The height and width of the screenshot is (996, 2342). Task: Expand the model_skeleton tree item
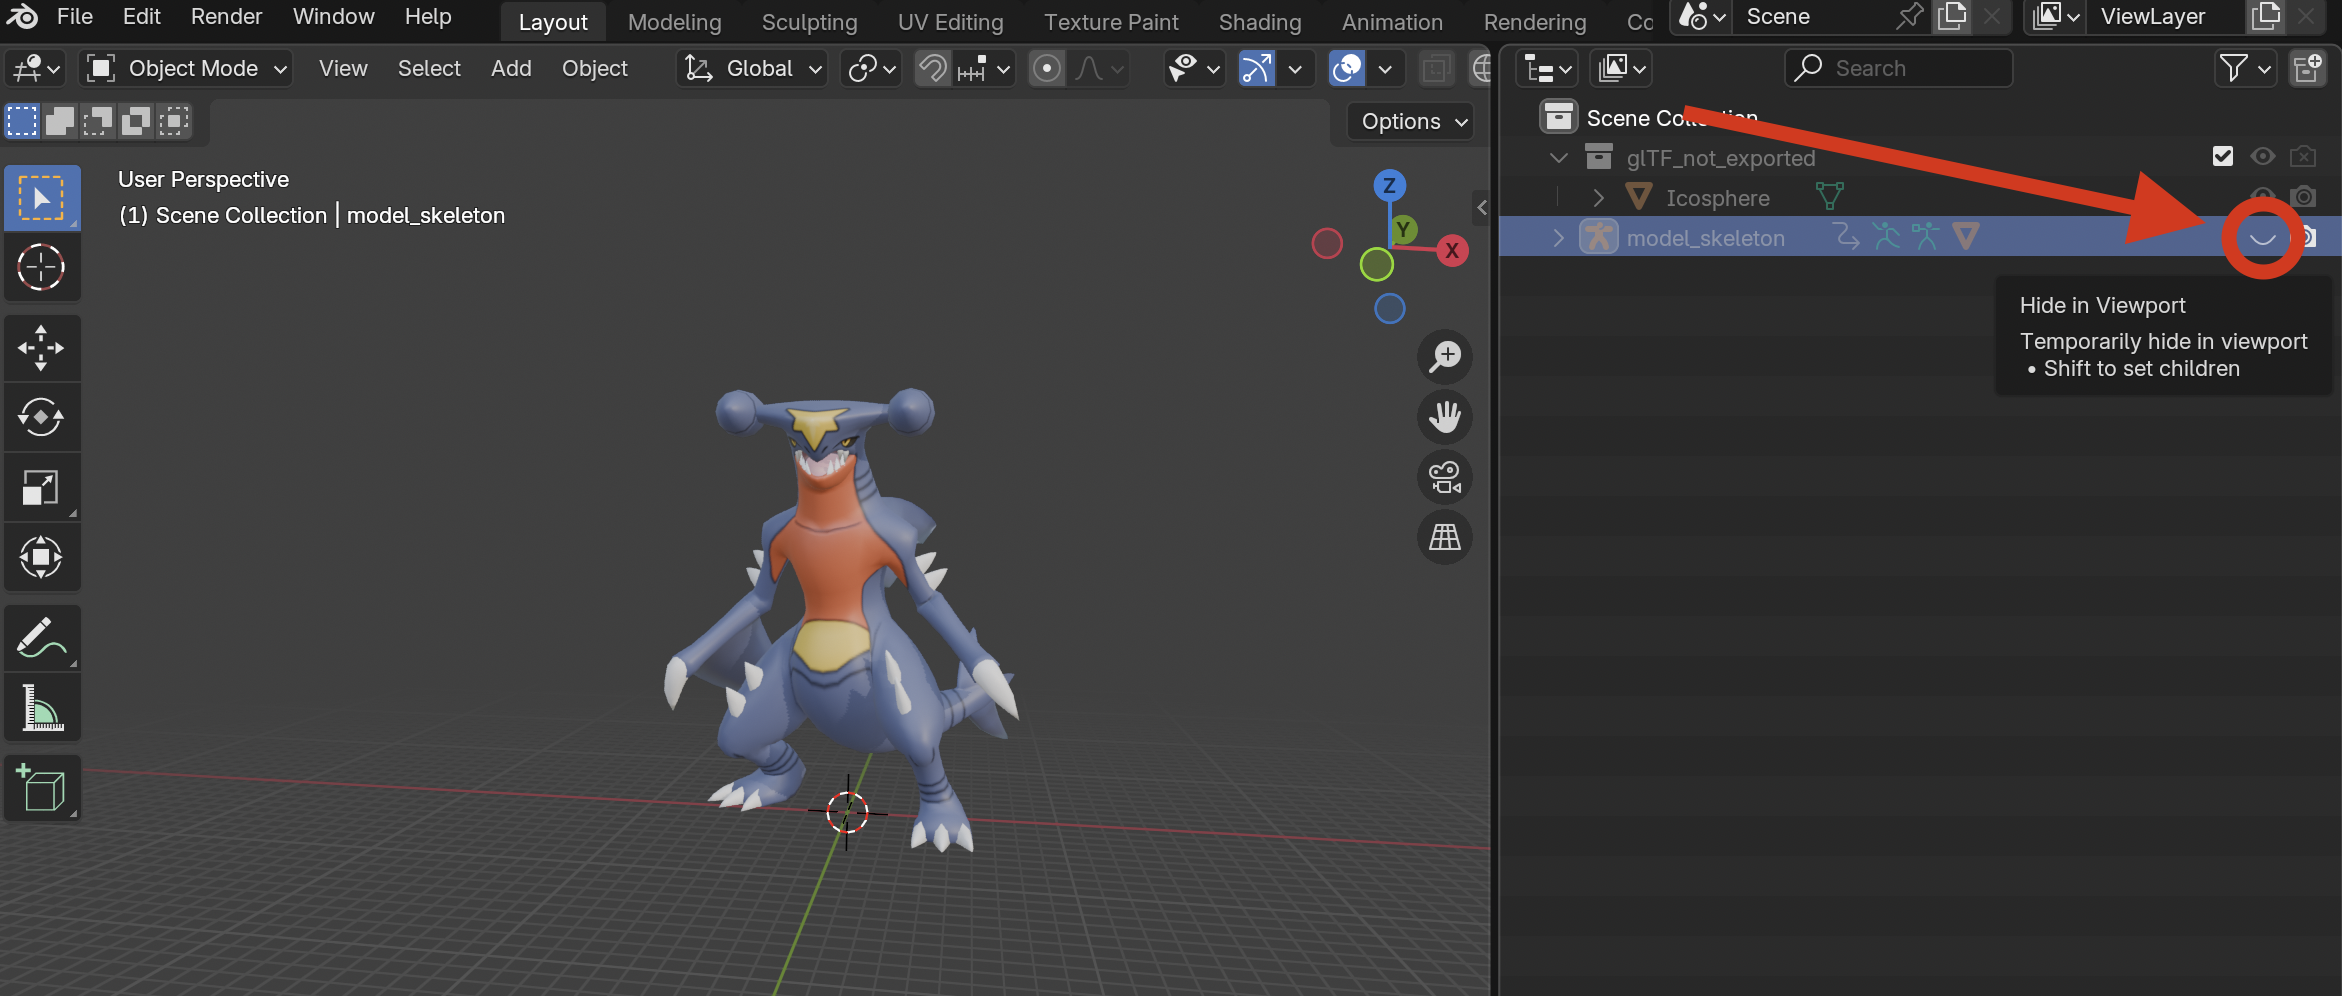tap(1558, 238)
